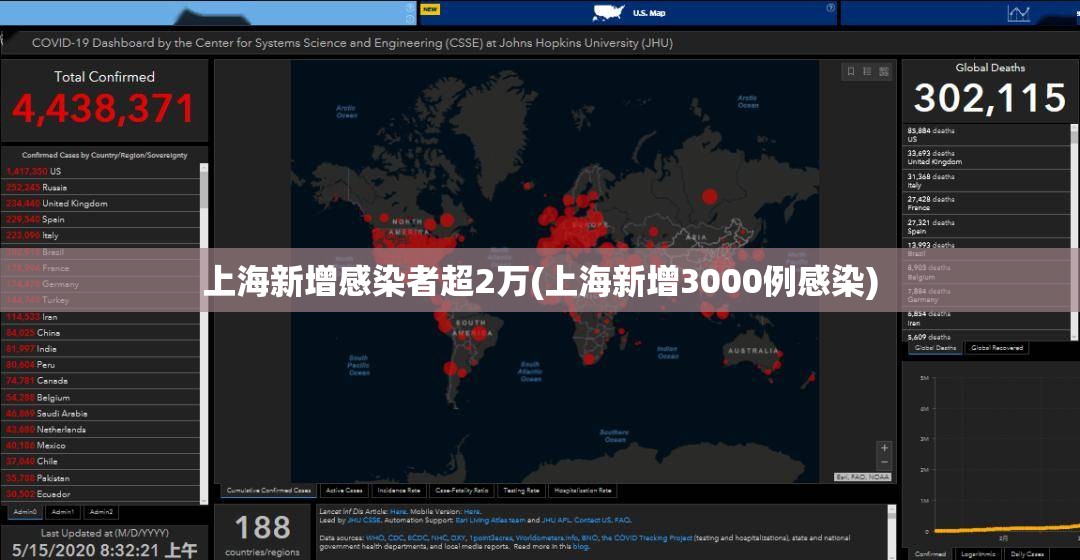
Task: Select the 27,428 deaths France entry
Action: pyautogui.click(x=986, y=203)
